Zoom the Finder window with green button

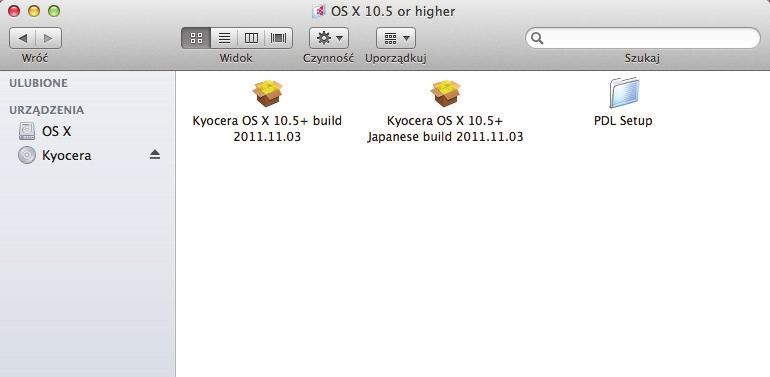[x=54, y=11]
